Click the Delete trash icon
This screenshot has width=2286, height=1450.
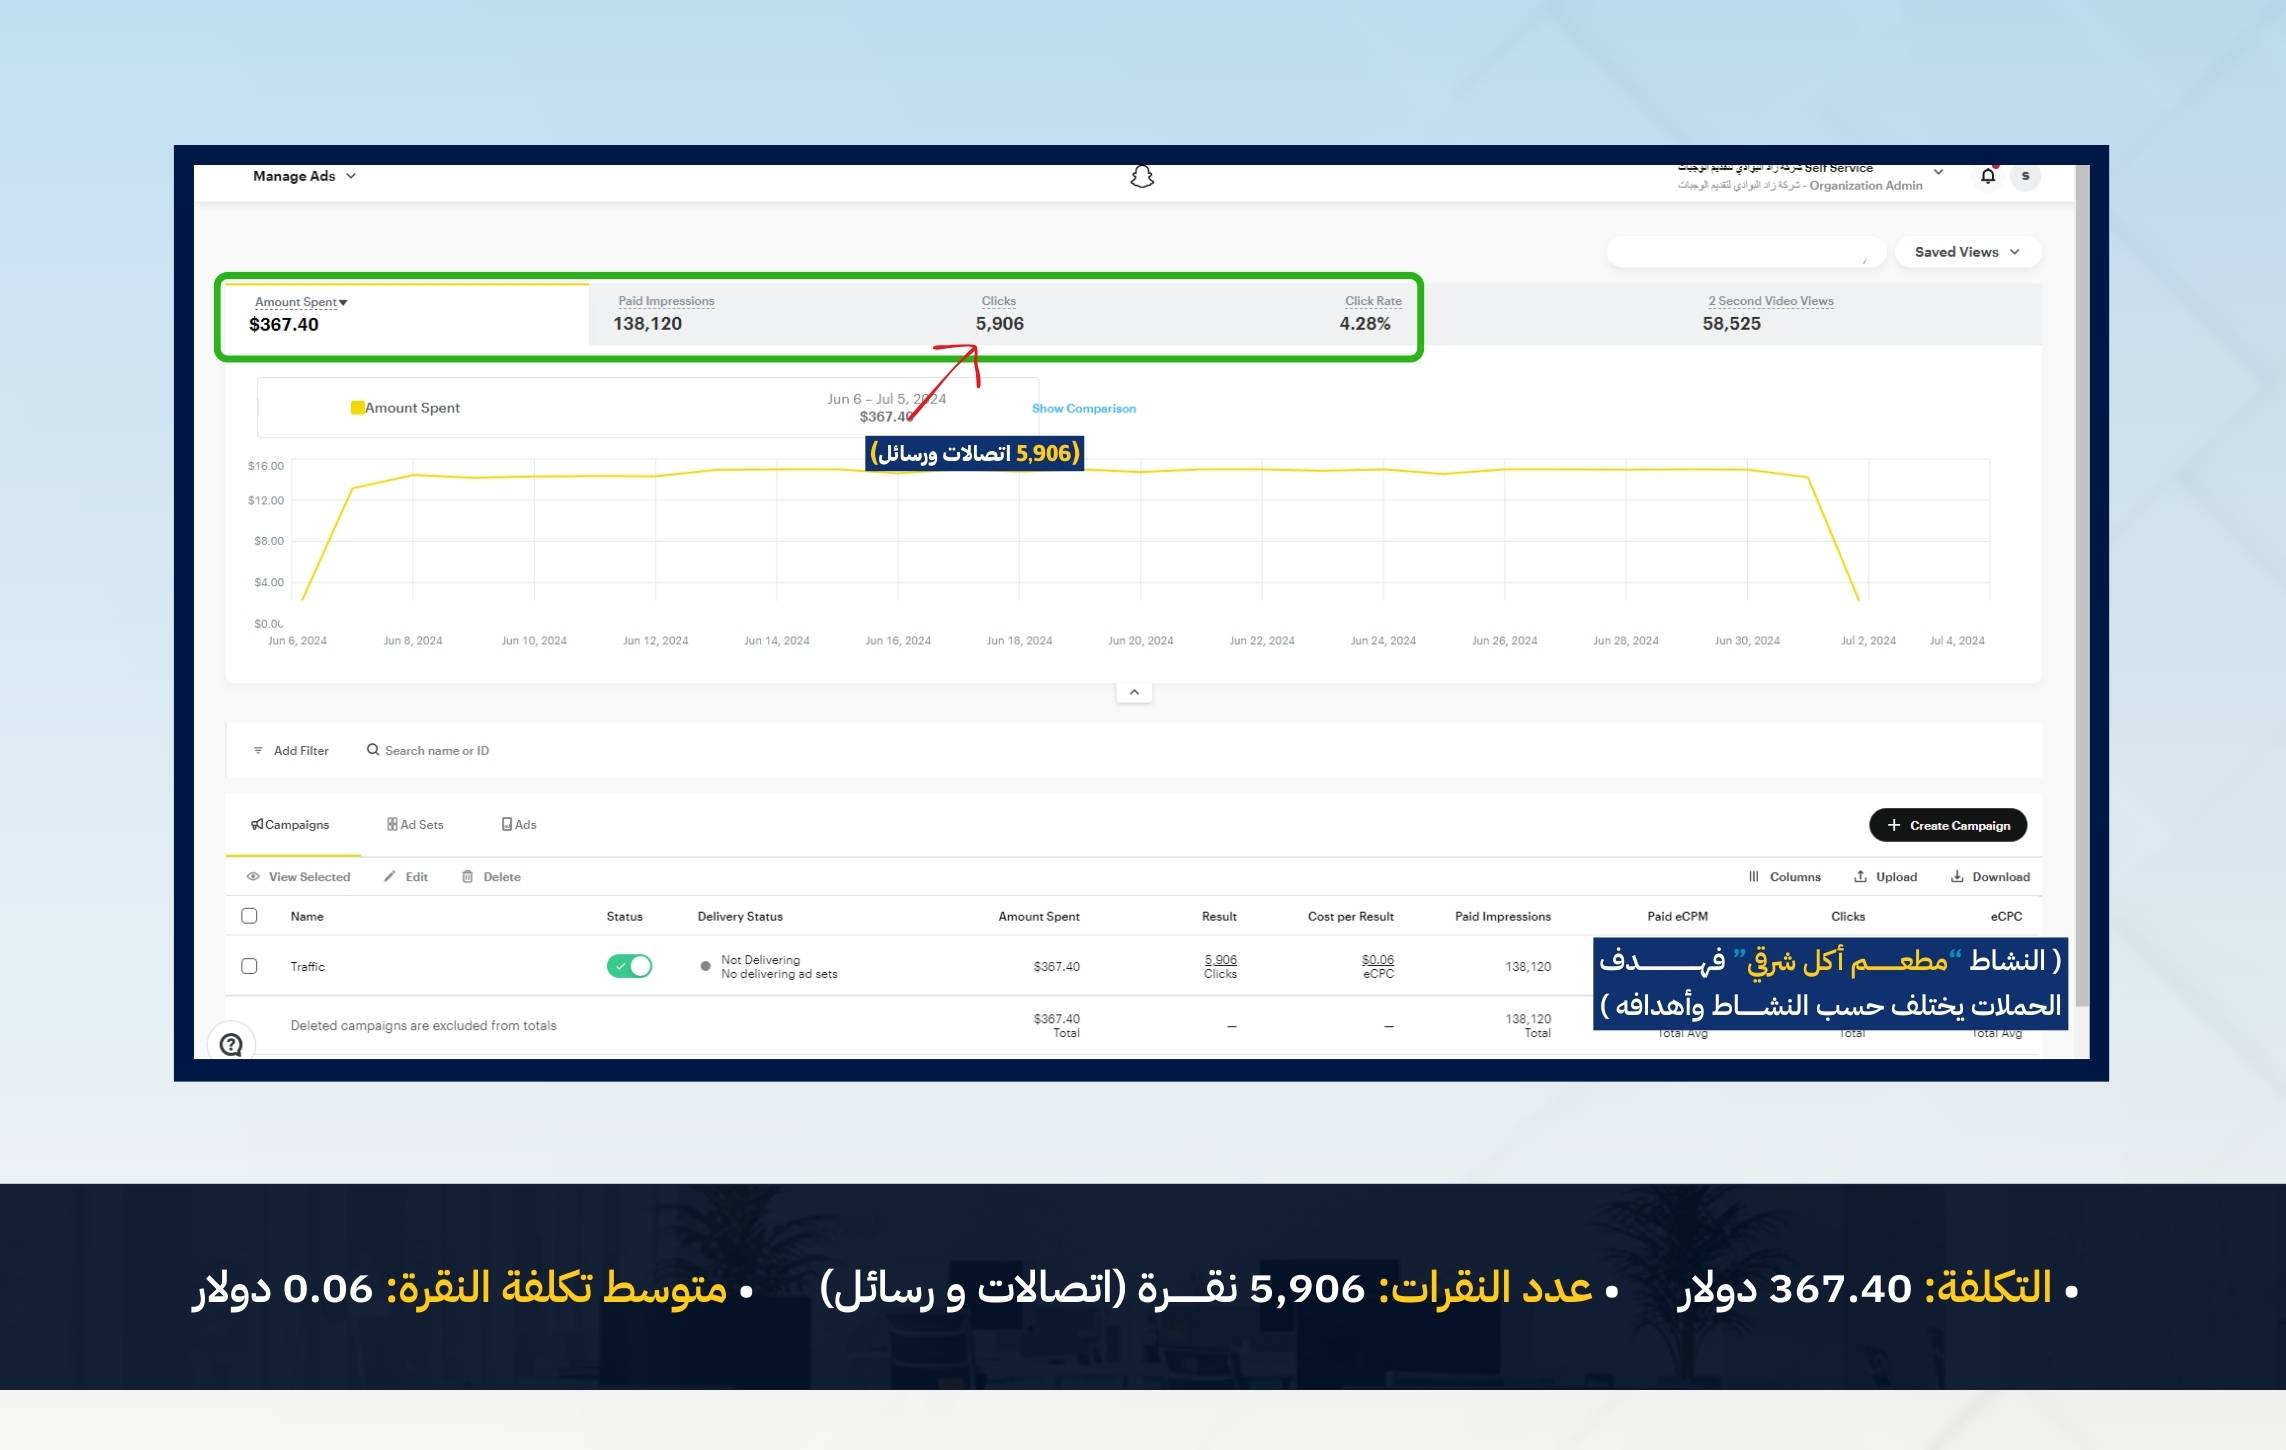click(467, 877)
